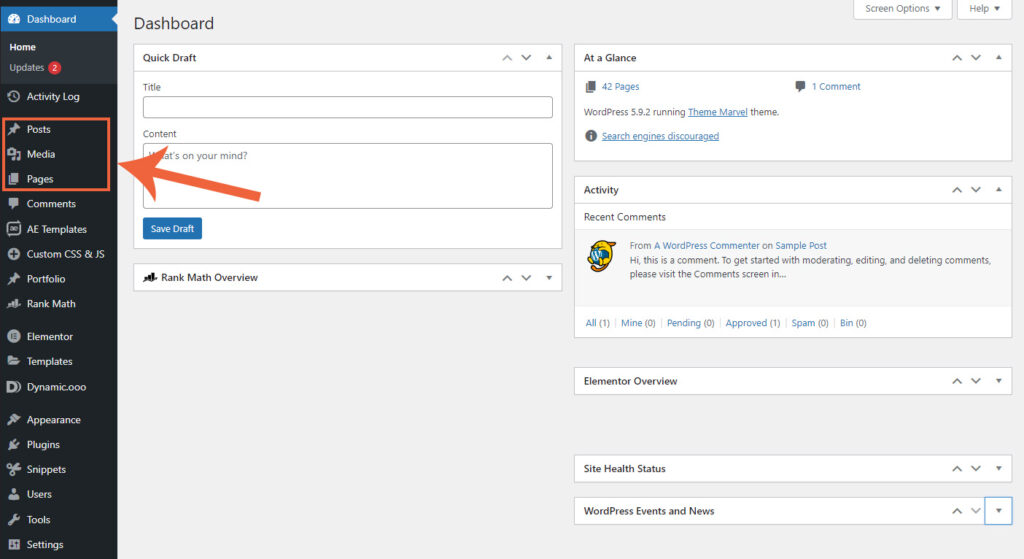This screenshot has width=1024, height=559.
Task: Click the Pages document icon in sidebar
Action: (x=14, y=179)
